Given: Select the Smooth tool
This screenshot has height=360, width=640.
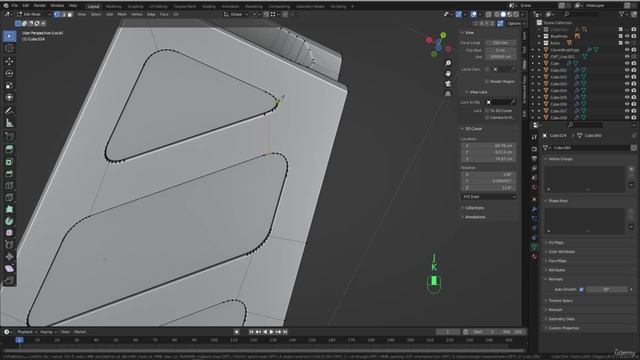Looking at the screenshot, I should tap(9, 233).
